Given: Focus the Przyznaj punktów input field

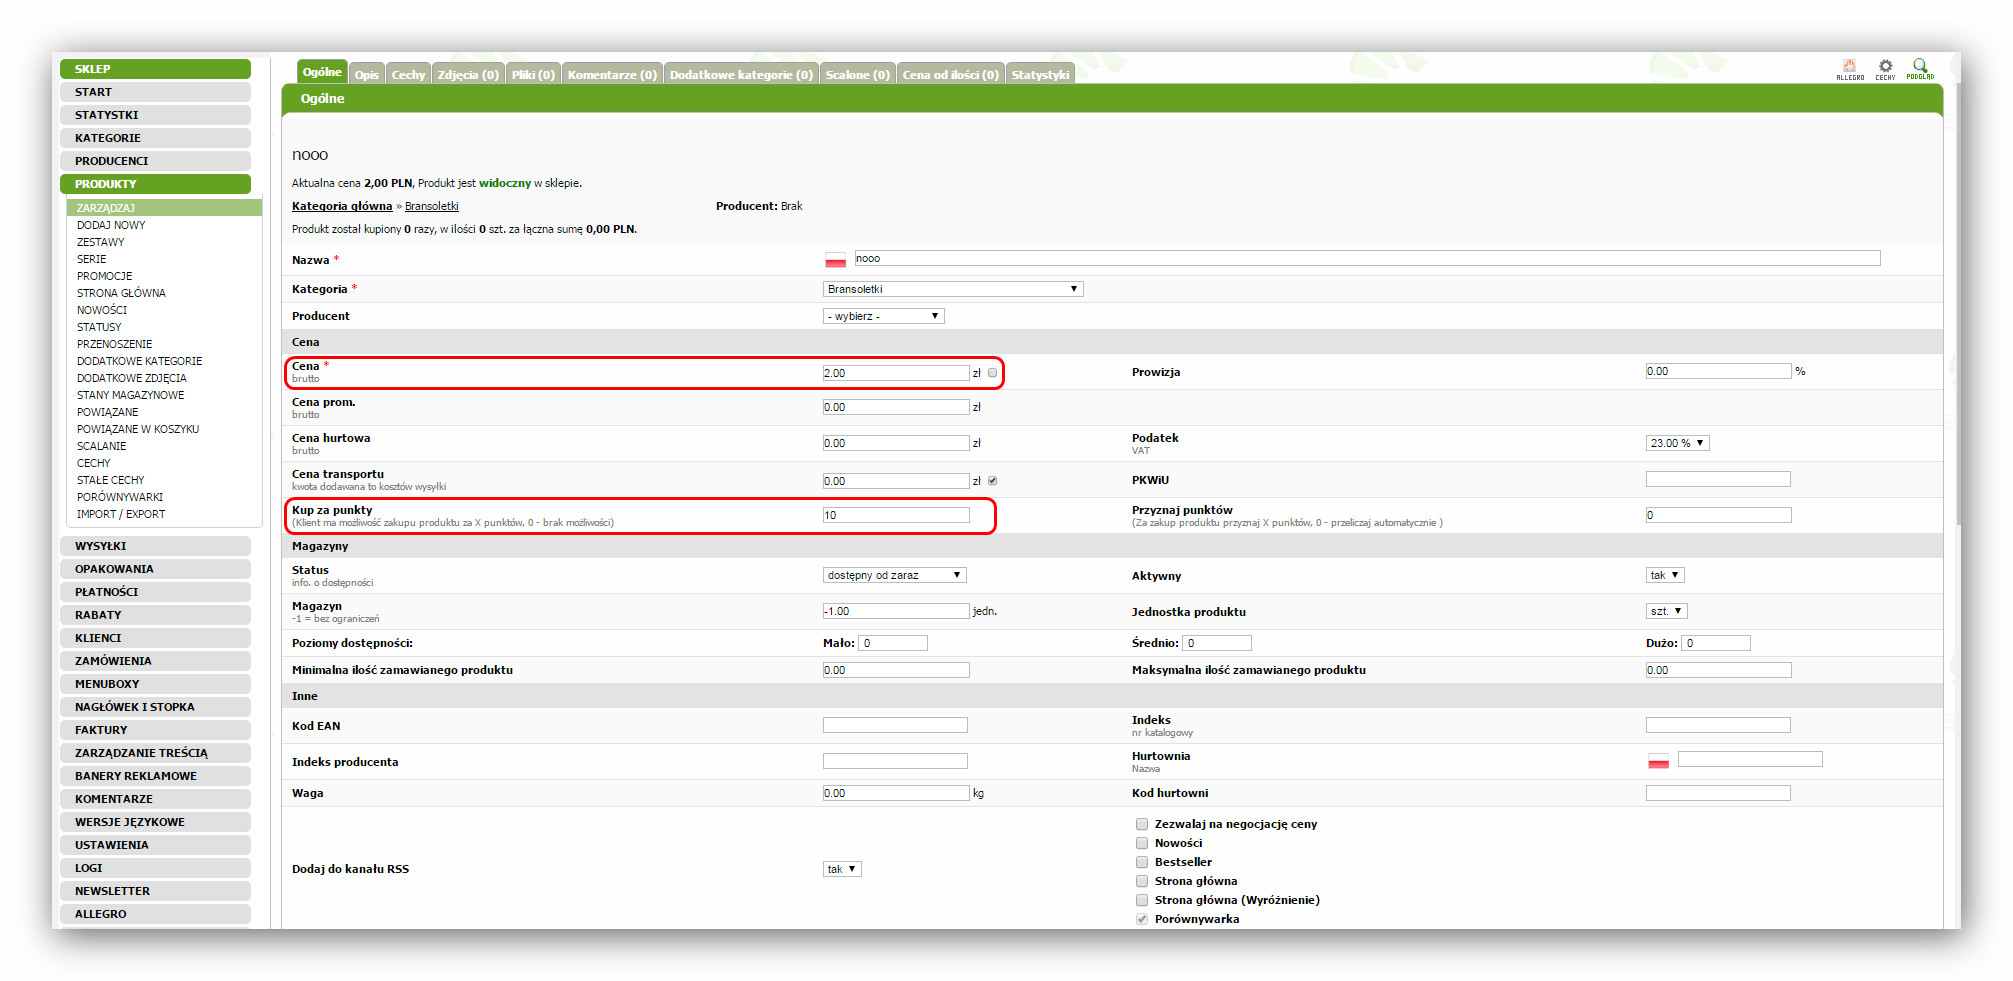Looking at the screenshot, I should pyautogui.click(x=1718, y=515).
